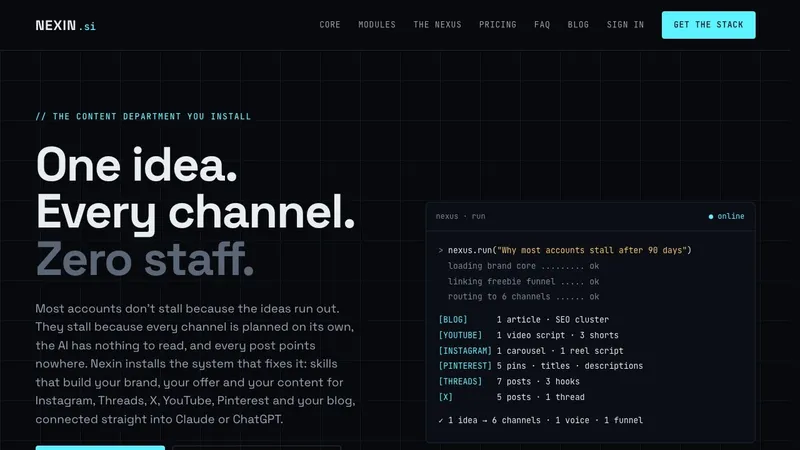Click the online status indicator dot
This screenshot has width=800, height=450.
tap(711, 217)
